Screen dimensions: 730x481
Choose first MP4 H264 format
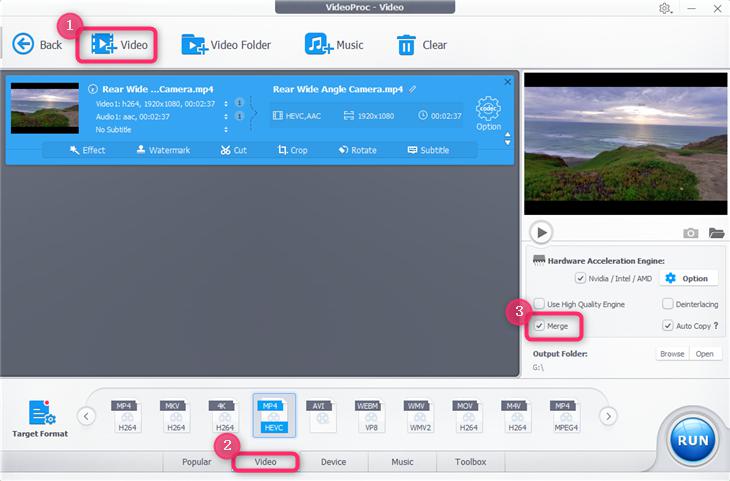127,416
